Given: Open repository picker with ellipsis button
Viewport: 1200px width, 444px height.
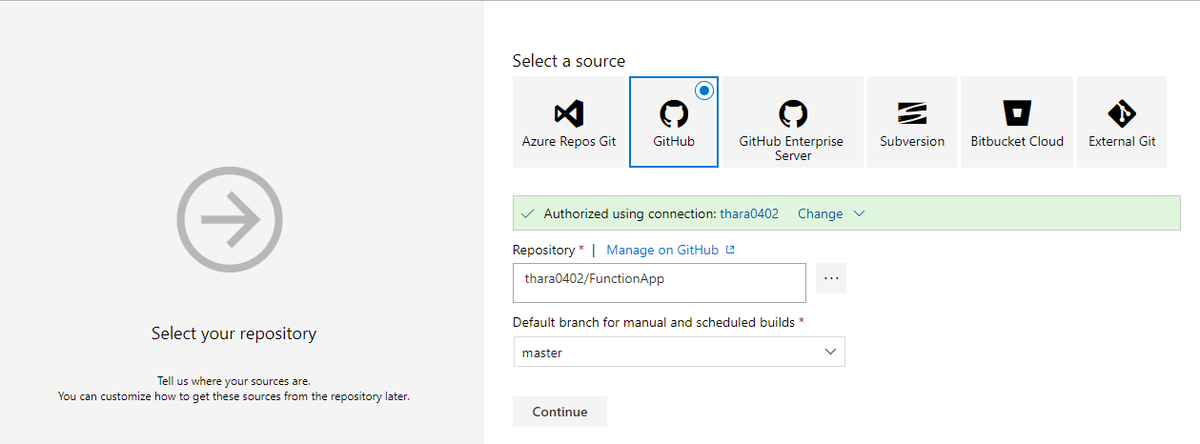Looking at the screenshot, I should tap(831, 279).
